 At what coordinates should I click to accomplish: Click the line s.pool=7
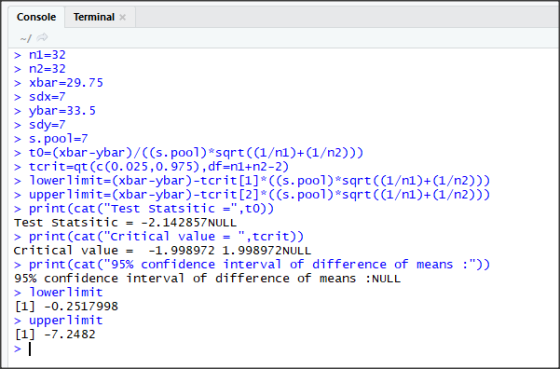[x=58, y=139]
